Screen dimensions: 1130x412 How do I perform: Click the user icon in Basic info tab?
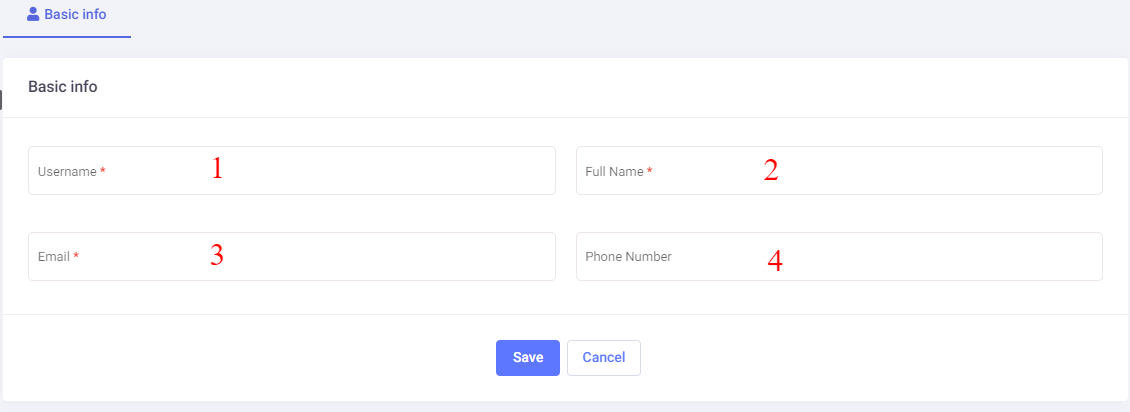click(x=33, y=14)
